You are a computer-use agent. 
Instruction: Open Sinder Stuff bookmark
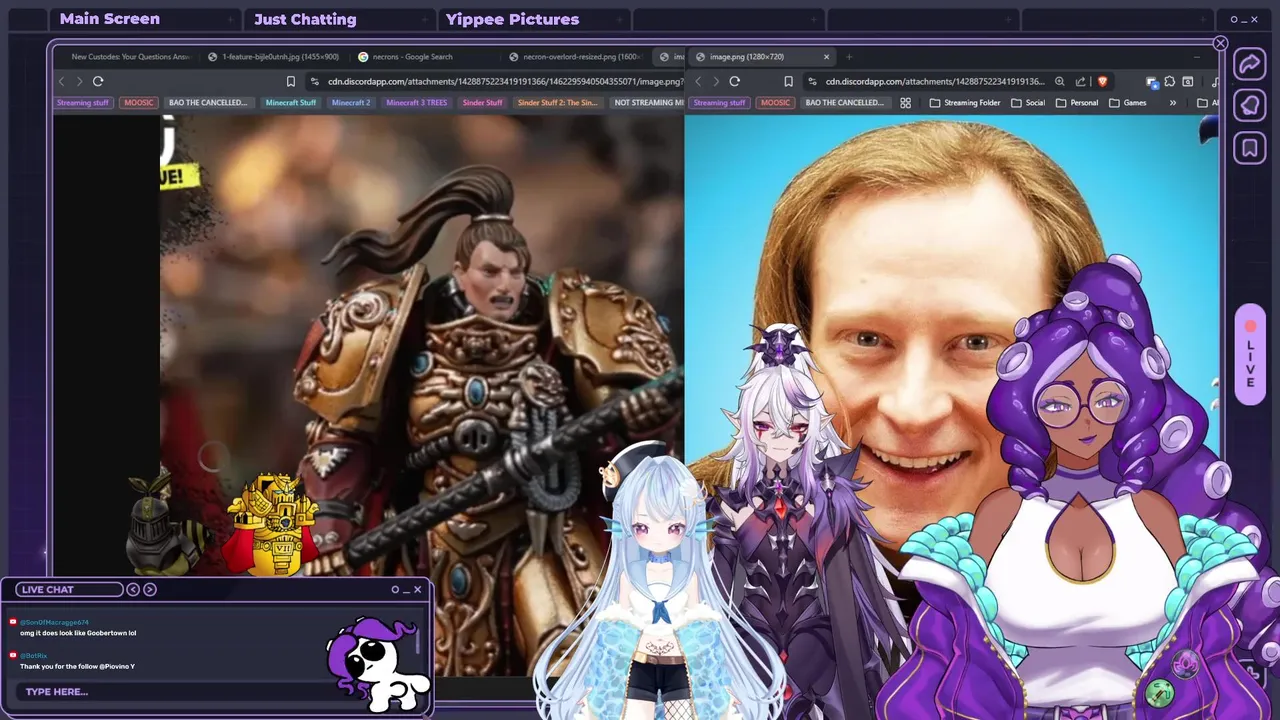tap(482, 103)
